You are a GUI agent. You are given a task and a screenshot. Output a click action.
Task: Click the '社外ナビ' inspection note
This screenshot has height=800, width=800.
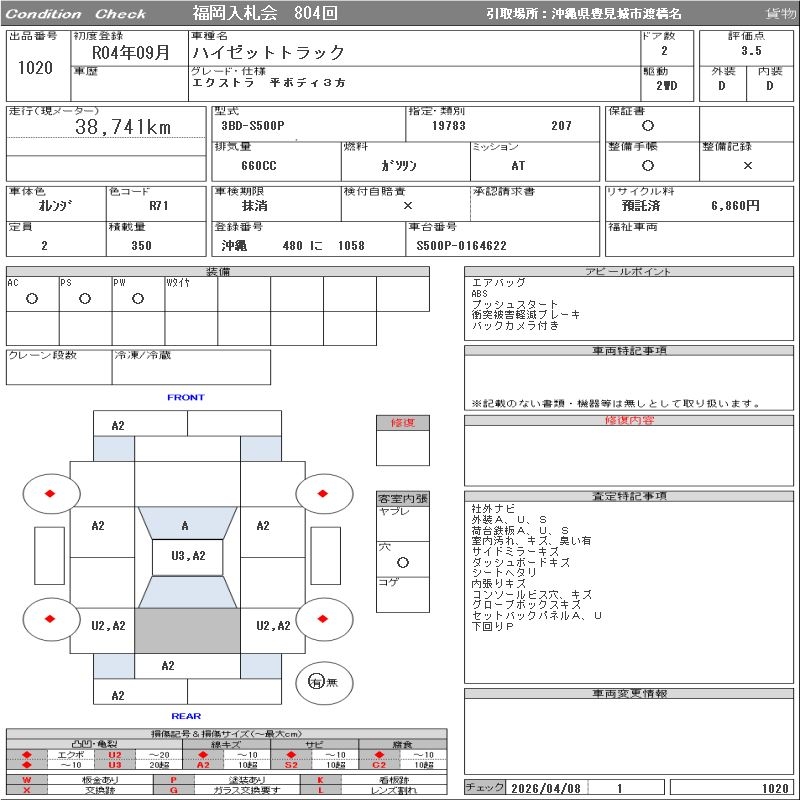(493, 509)
